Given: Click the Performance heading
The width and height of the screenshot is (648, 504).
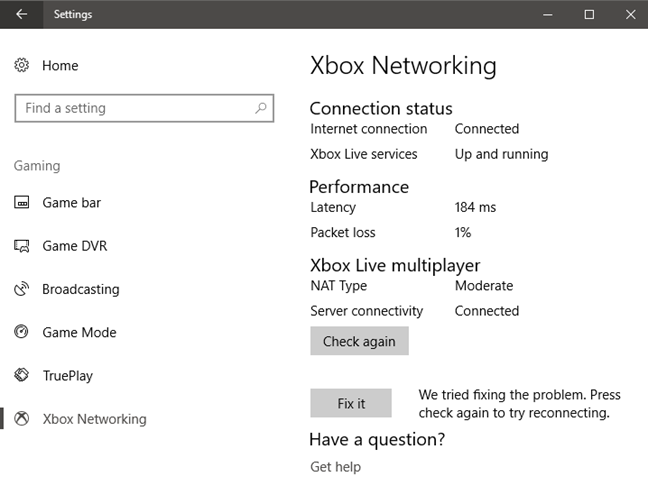Looking at the screenshot, I should point(359,187).
